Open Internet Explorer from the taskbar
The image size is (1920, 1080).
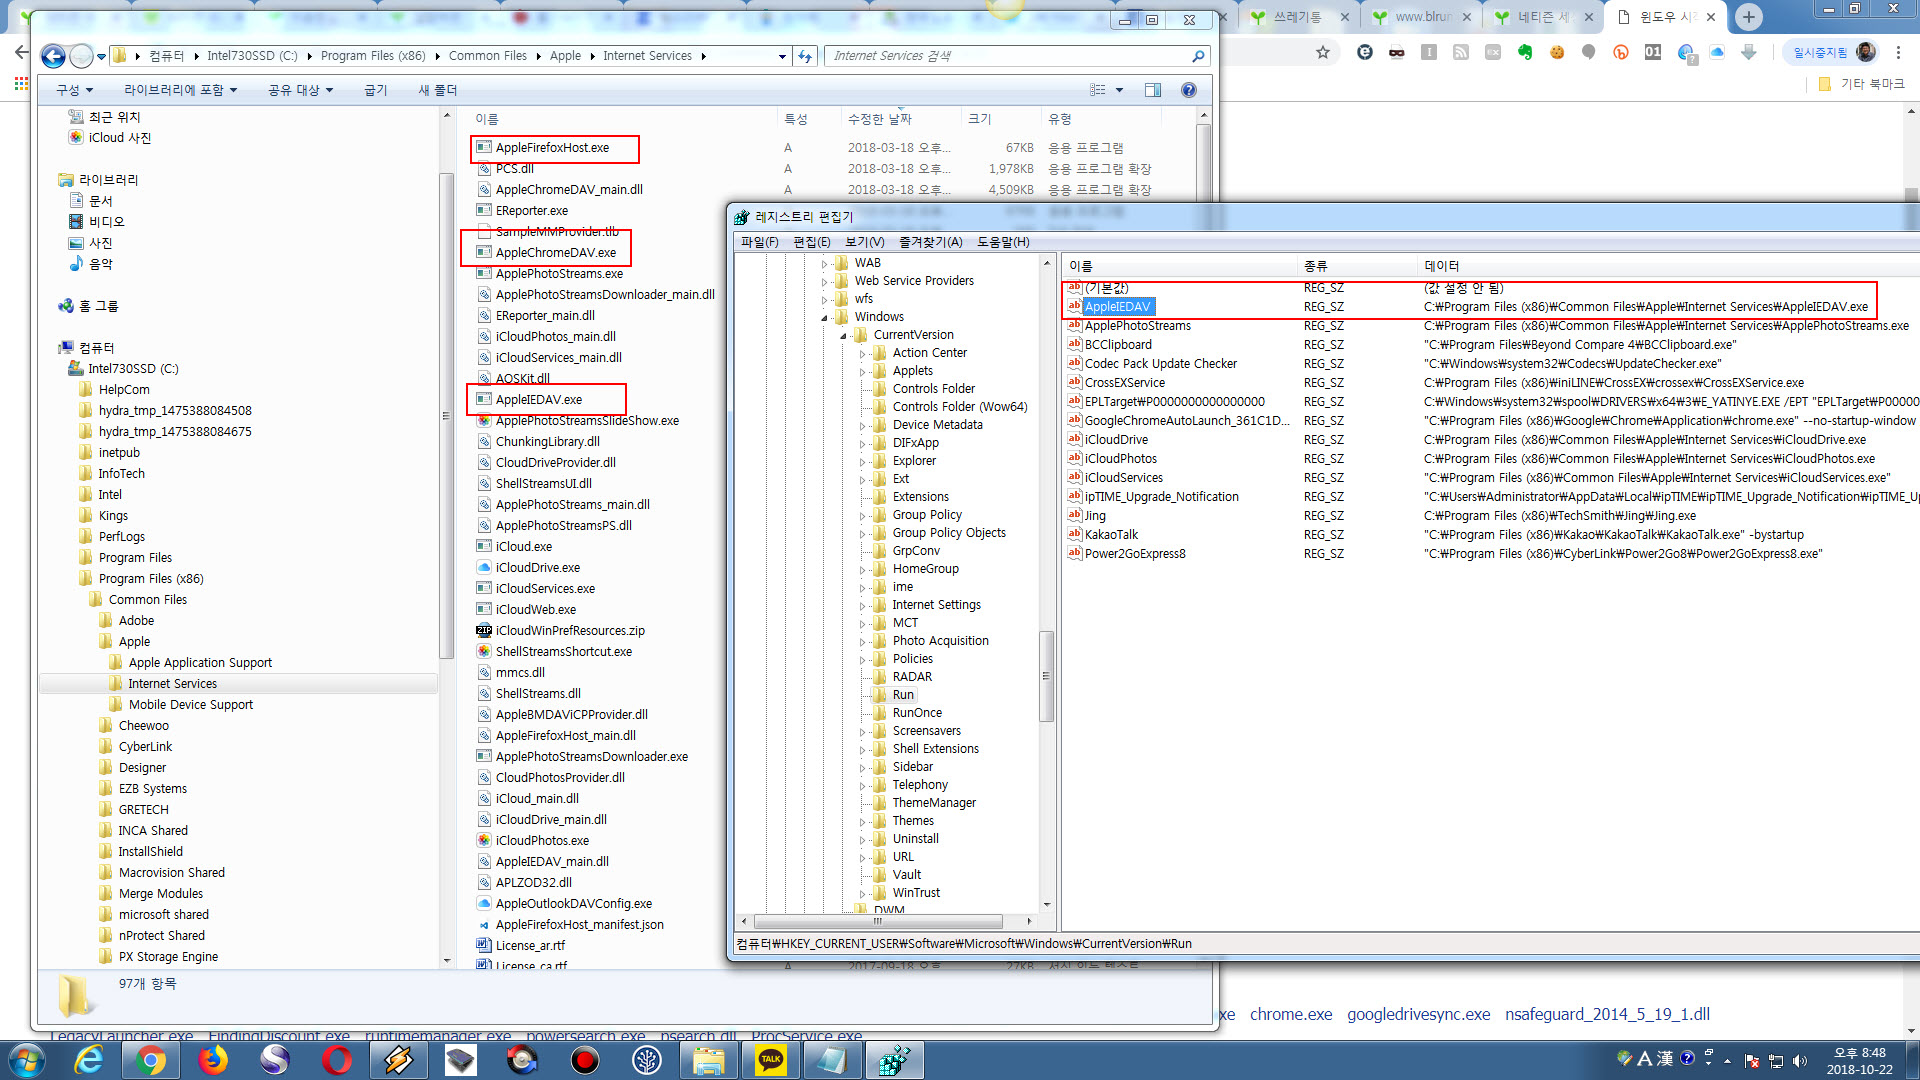coord(89,1060)
